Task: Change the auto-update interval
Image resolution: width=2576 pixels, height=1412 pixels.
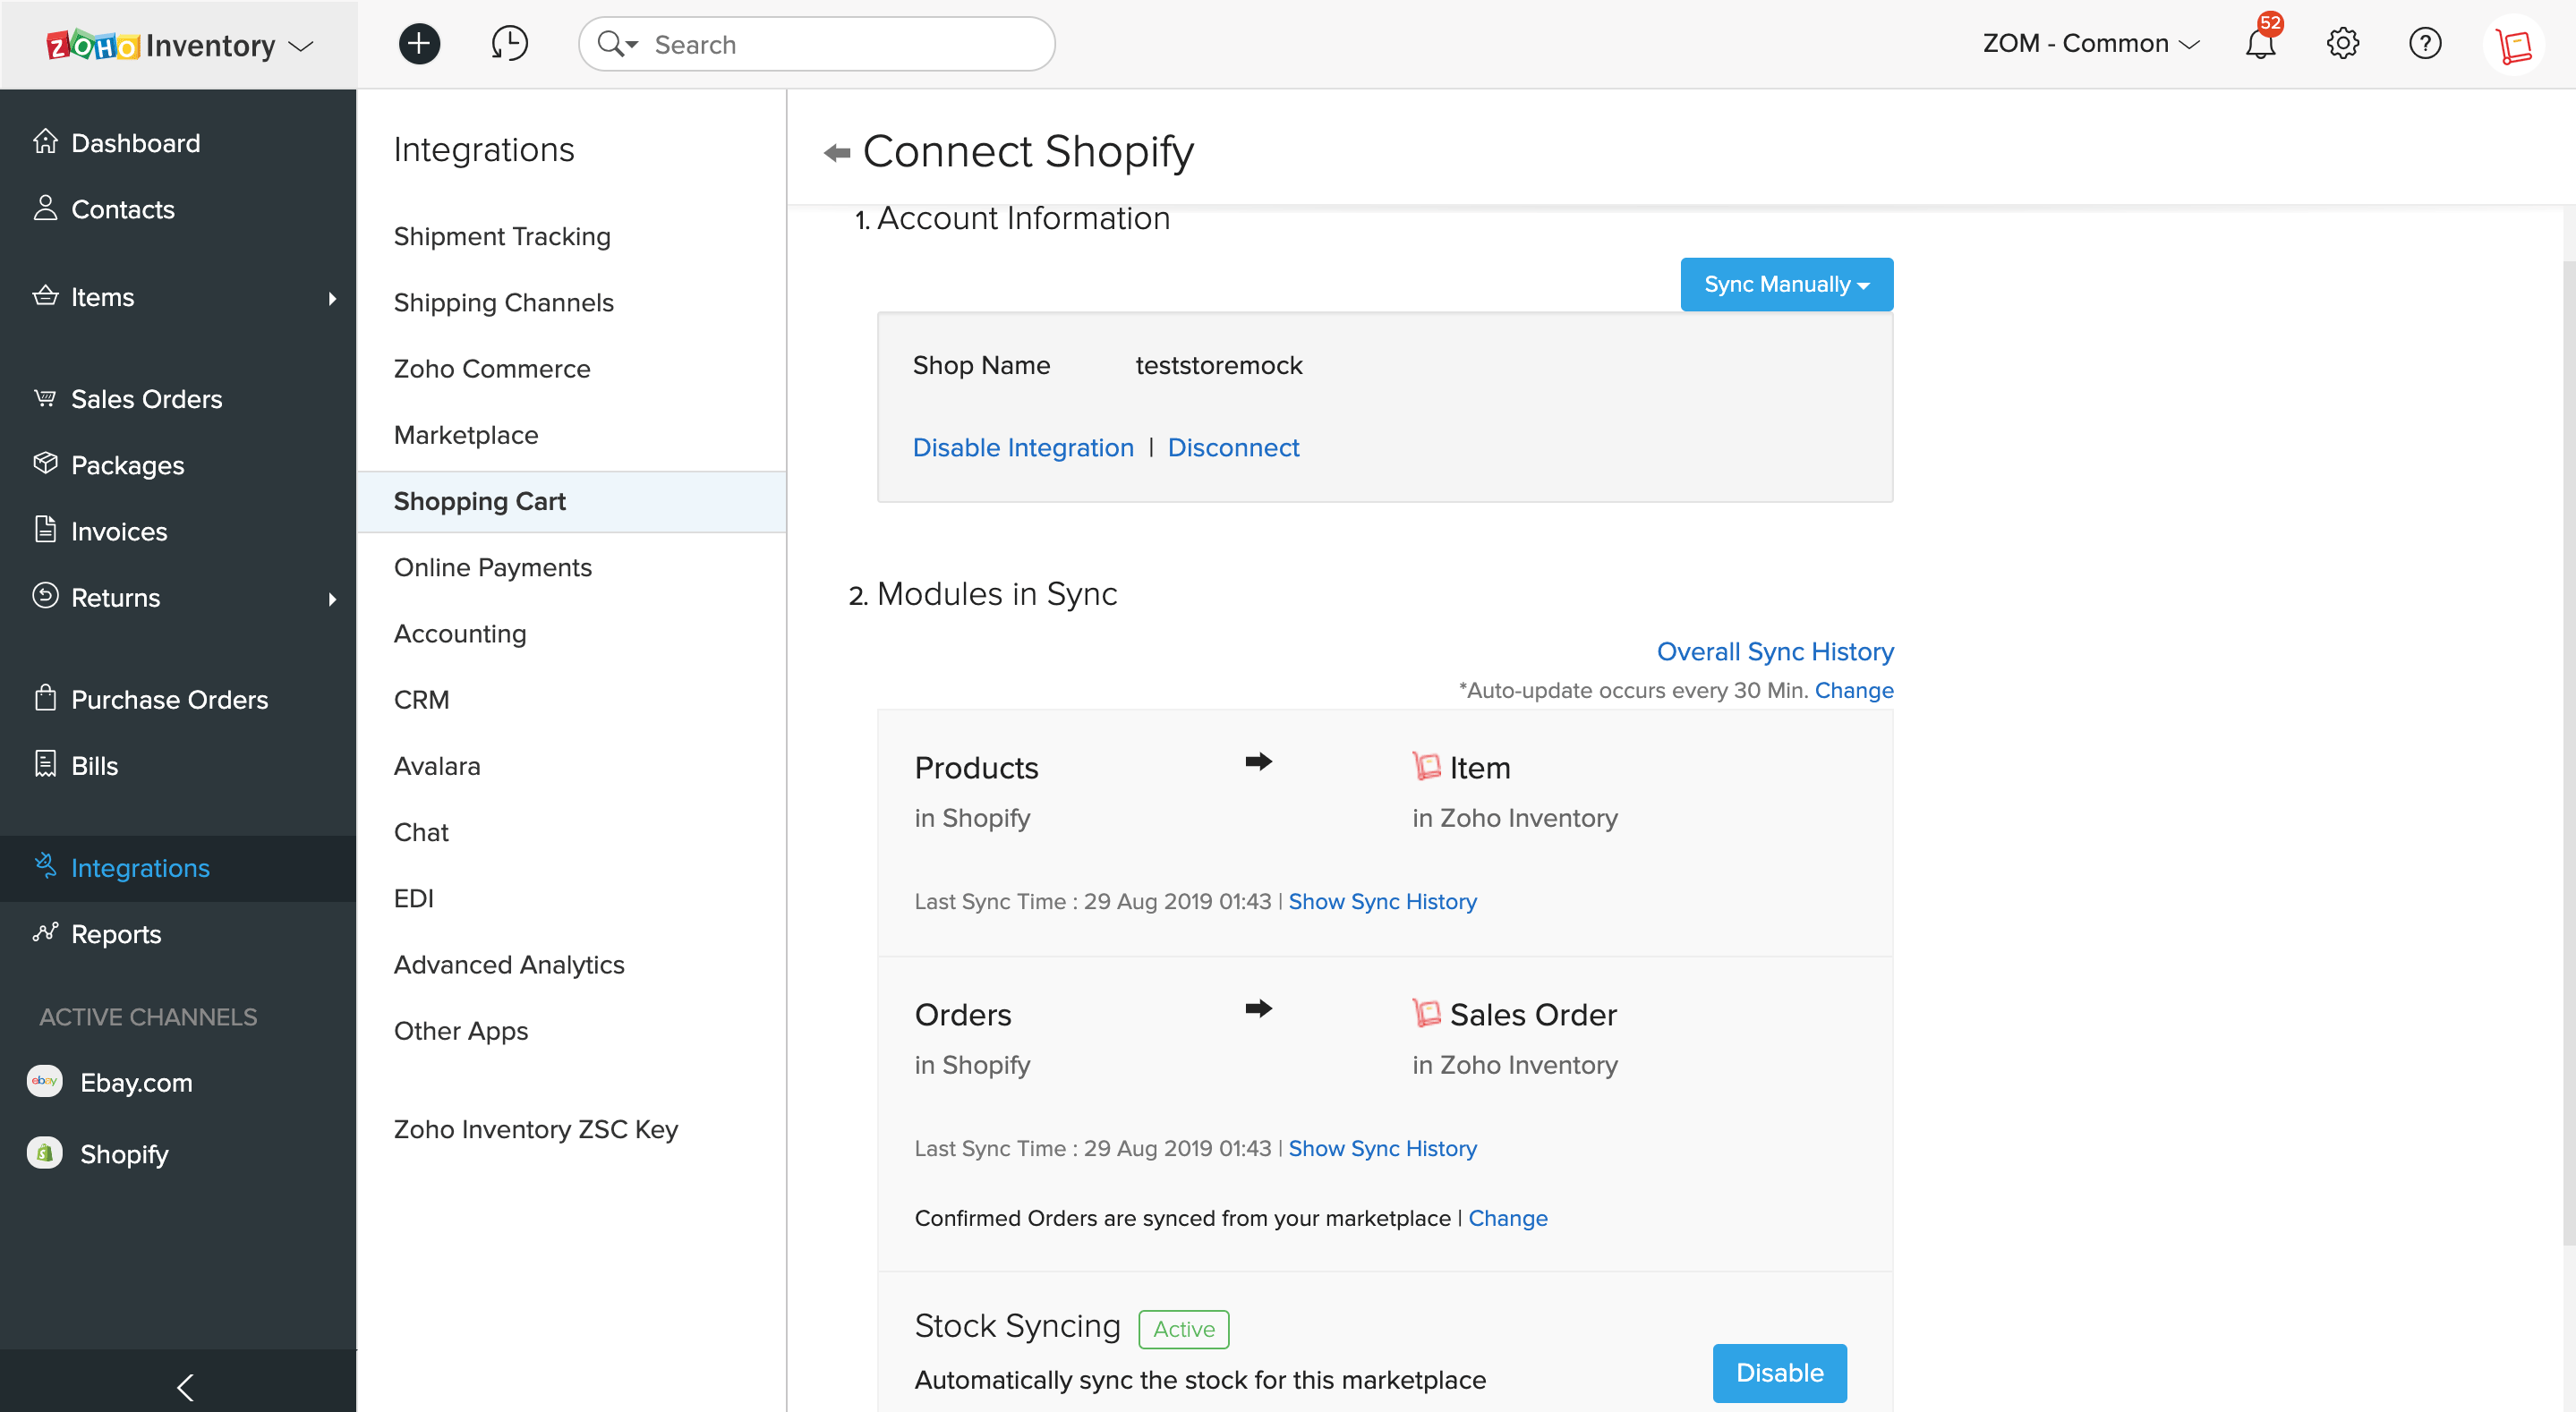Action: point(1854,690)
